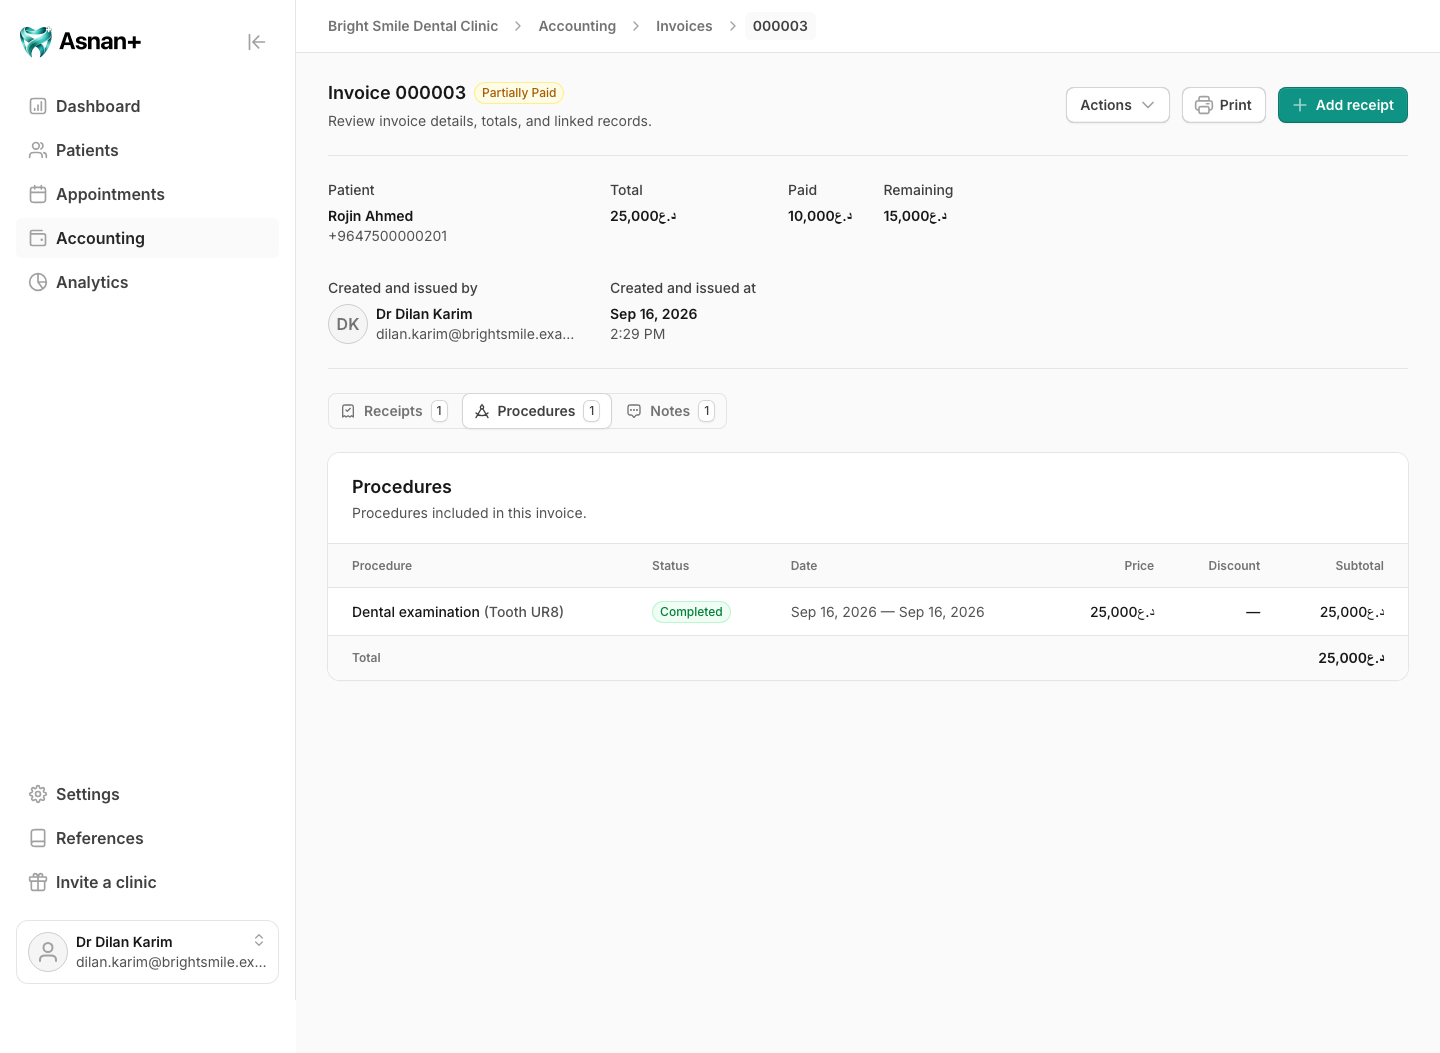Click the References book icon
The image size is (1440, 1053).
[38, 838]
